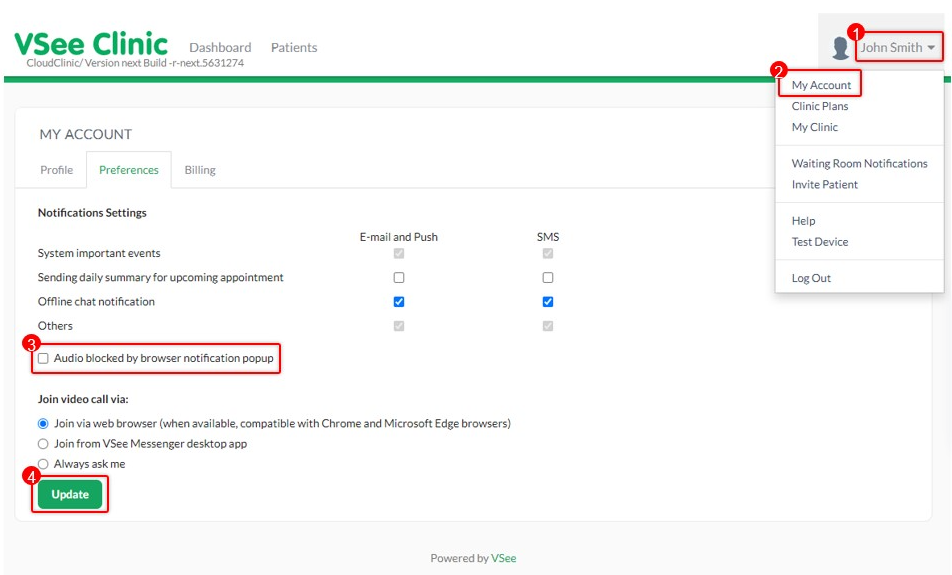Check Audio blocked by browser notification popup

43,358
